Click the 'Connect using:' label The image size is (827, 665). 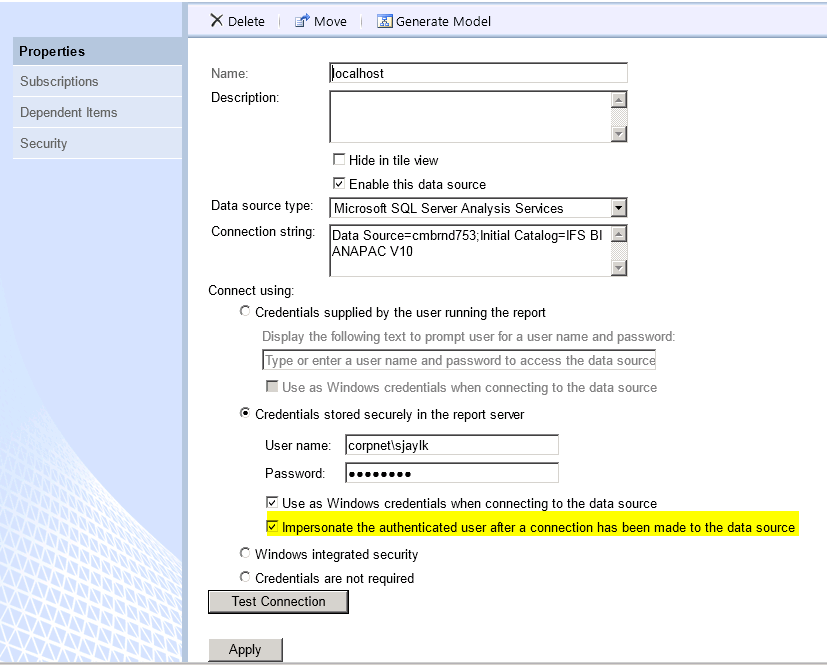click(251, 291)
